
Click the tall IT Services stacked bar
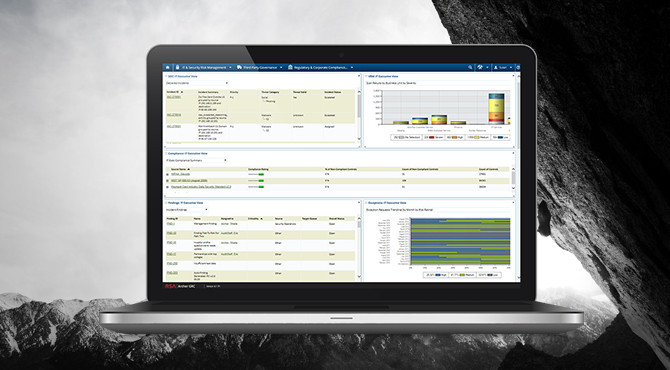click(496, 109)
